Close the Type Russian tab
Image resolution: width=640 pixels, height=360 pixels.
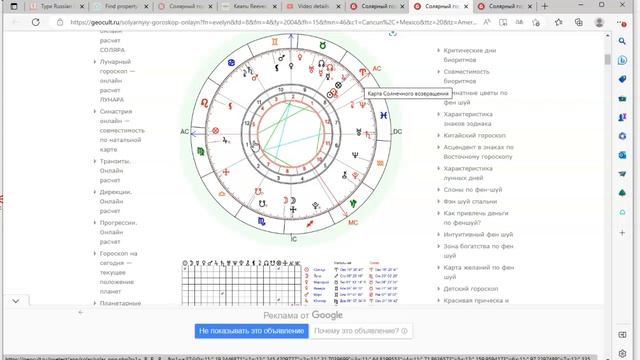click(82, 7)
